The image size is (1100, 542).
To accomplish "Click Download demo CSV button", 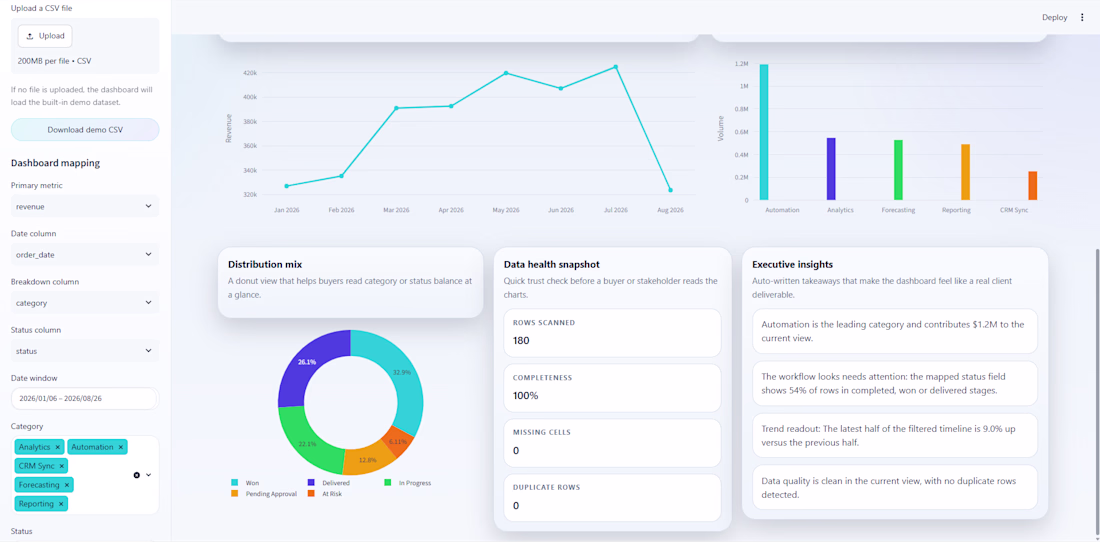I will pyautogui.click(x=85, y=130).
